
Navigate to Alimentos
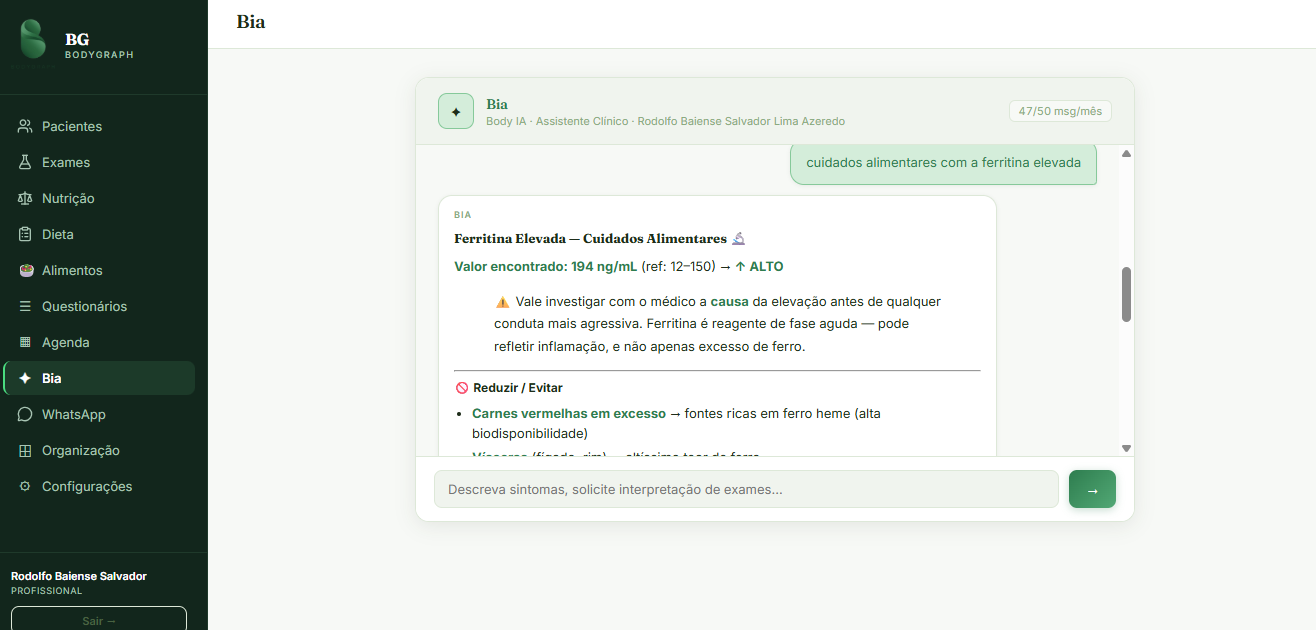pyautogui.click(x=99, y=270)
